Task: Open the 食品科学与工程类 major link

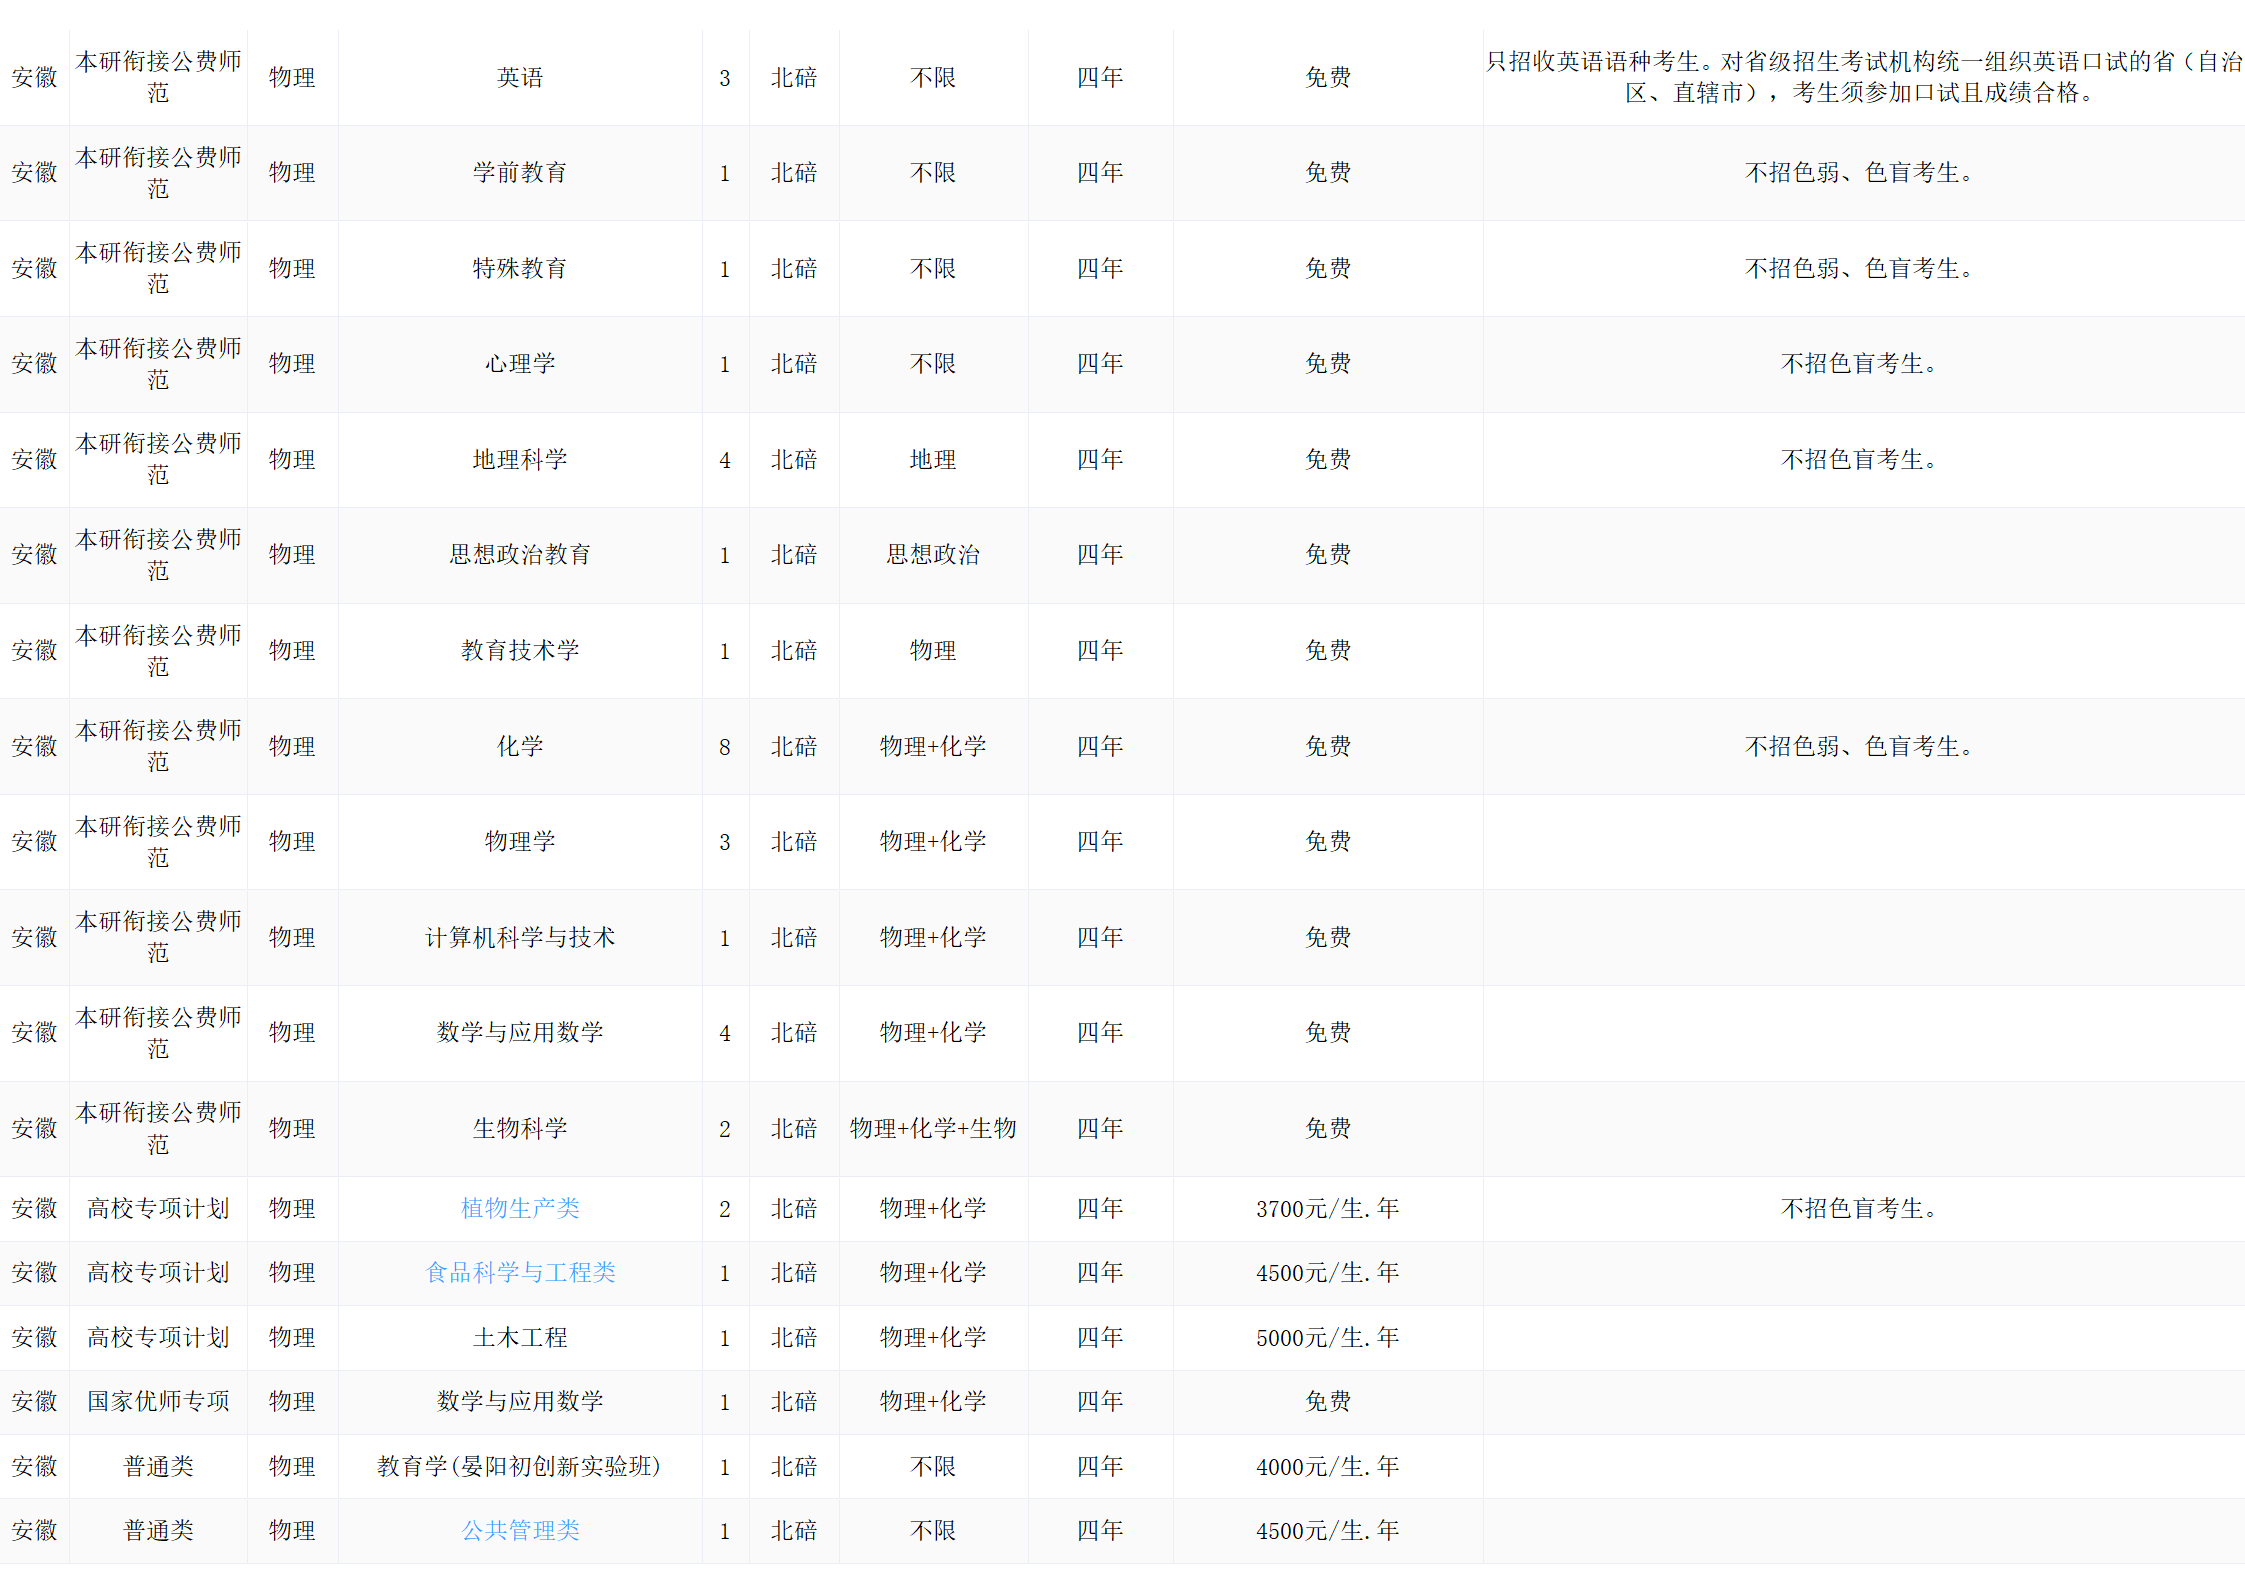Action: point(520,1272)
